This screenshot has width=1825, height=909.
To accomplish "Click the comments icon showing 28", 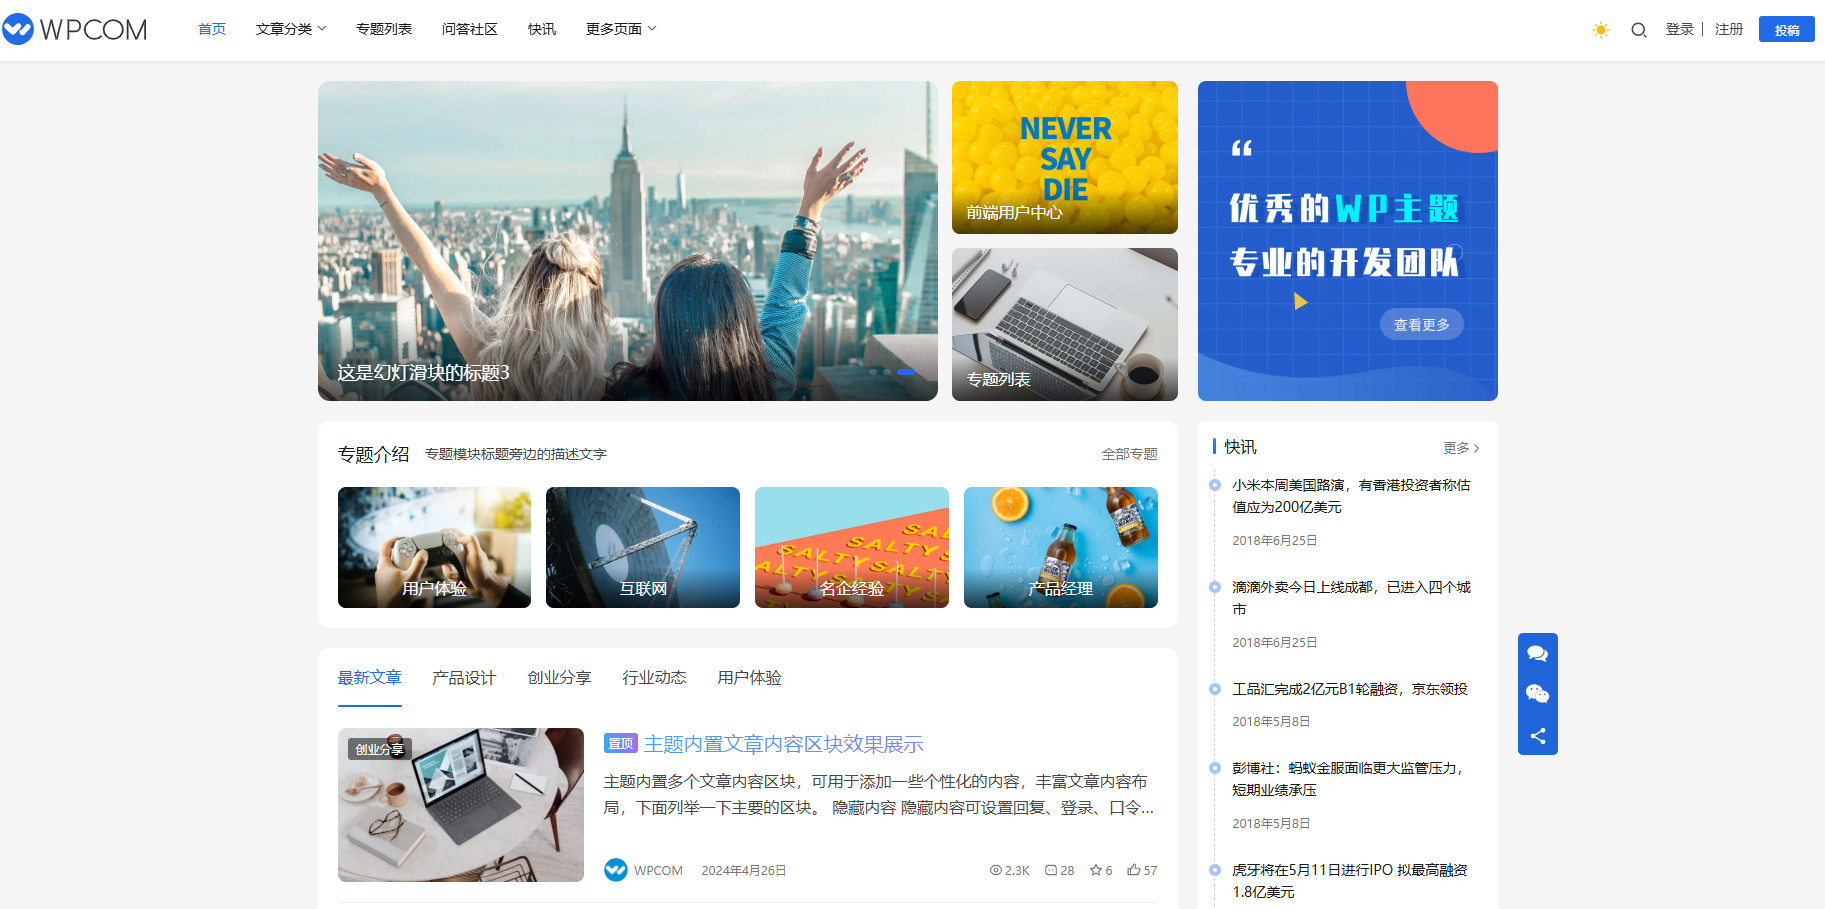I will (x=1051, y=870).
